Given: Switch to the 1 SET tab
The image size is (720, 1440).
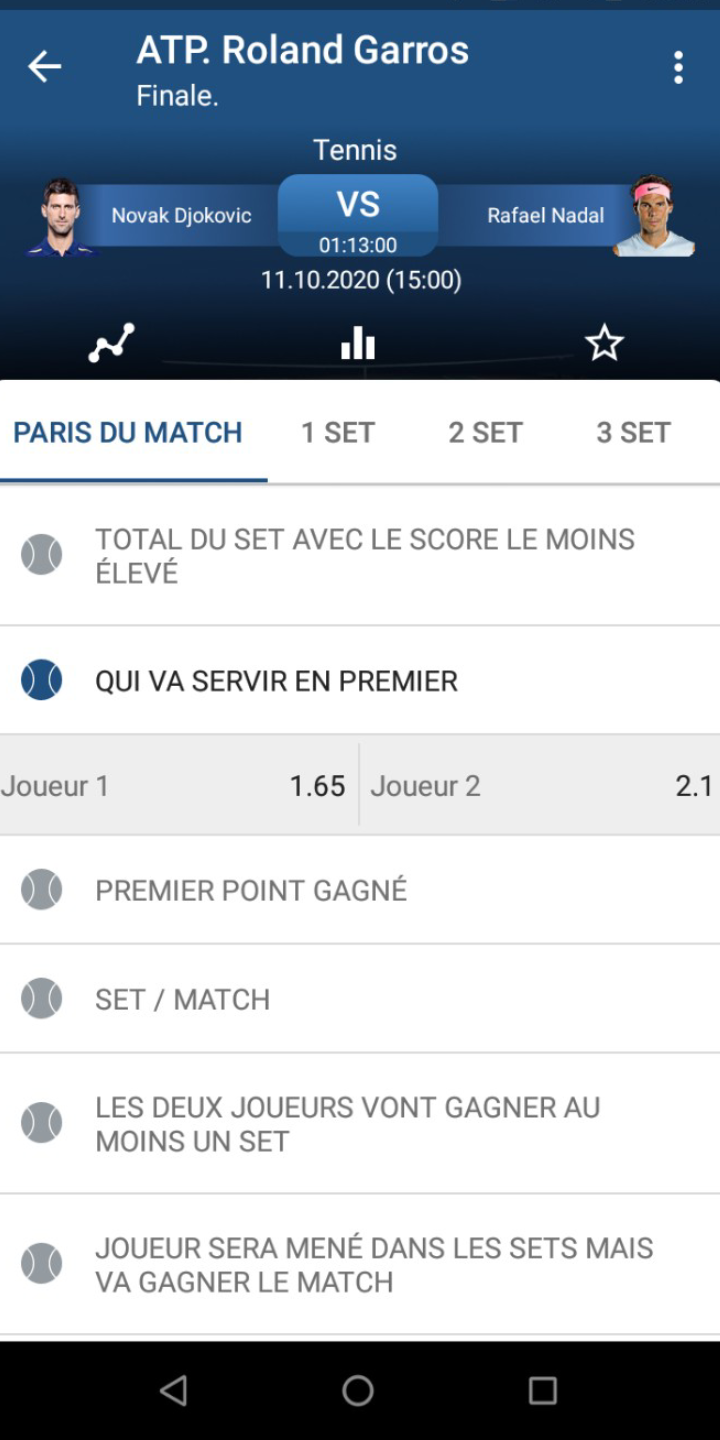Looking at the screenshot, I should click(x=338, y=432).
